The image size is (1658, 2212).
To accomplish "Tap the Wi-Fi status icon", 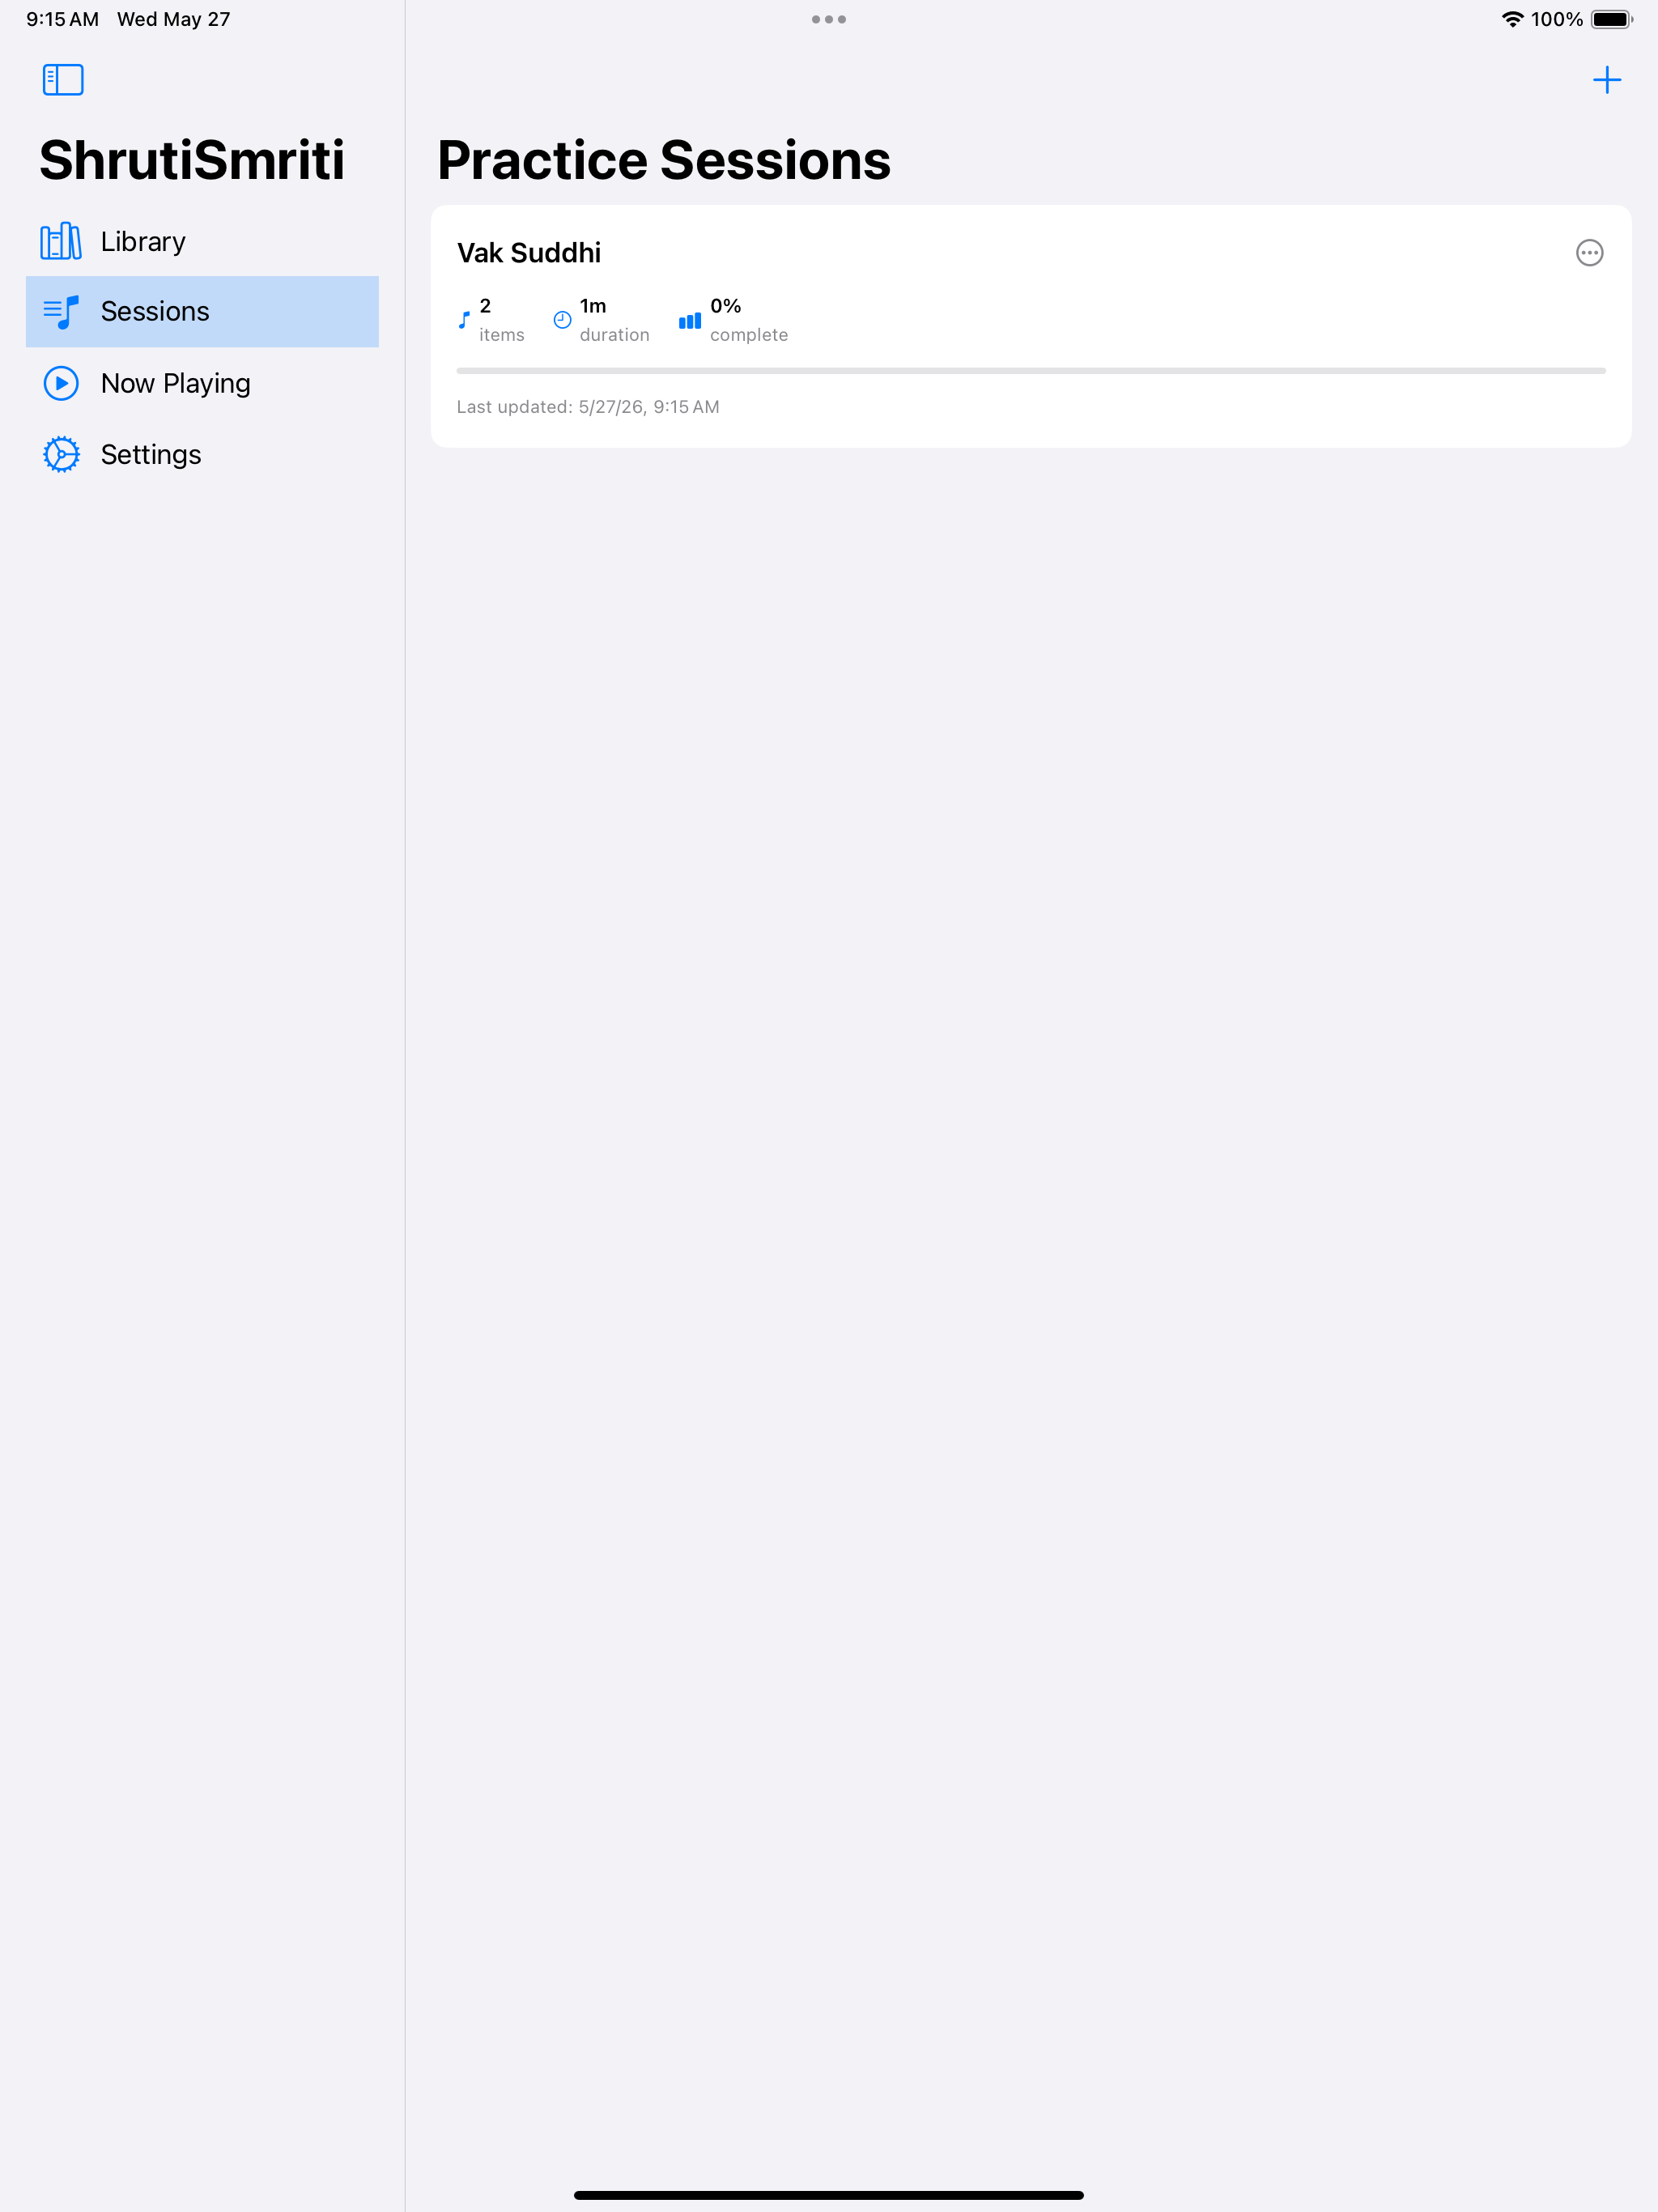I will tap(1512, 19).
